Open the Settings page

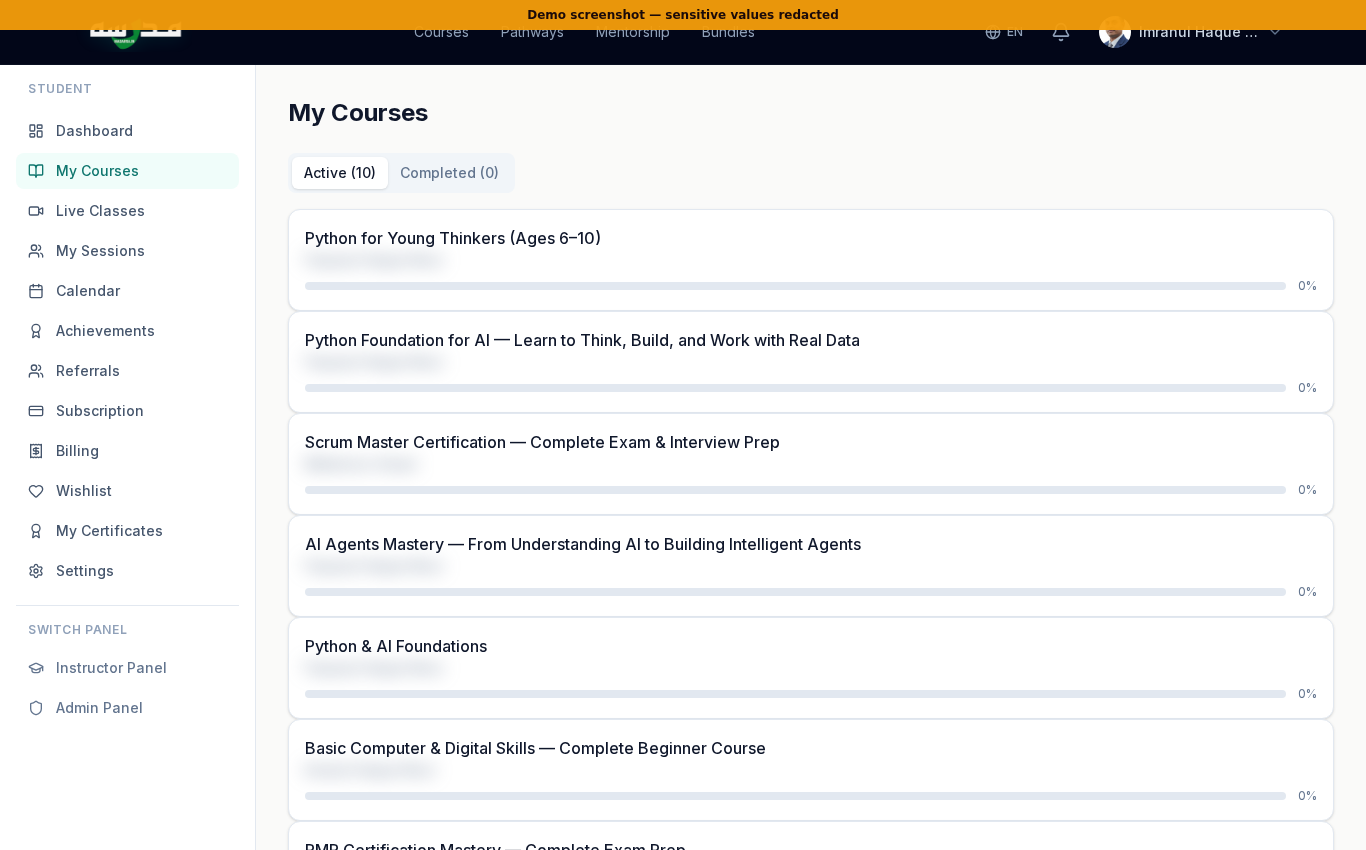[x=127, y=571]
